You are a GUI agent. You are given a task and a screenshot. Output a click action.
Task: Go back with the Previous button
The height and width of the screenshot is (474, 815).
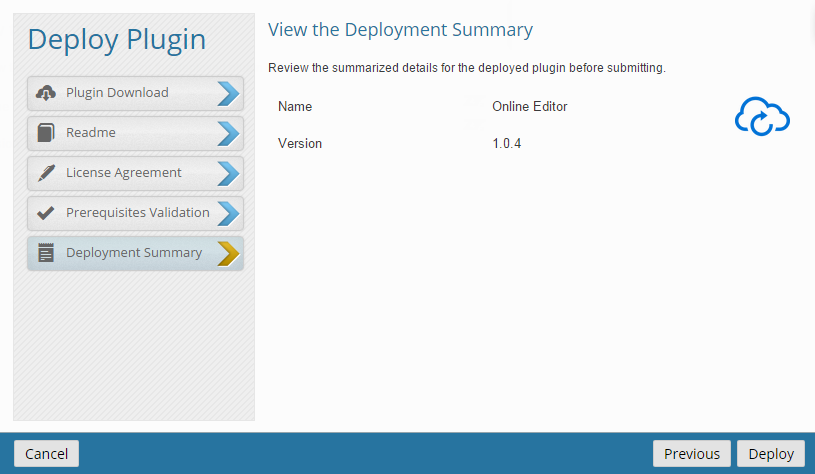691,454
